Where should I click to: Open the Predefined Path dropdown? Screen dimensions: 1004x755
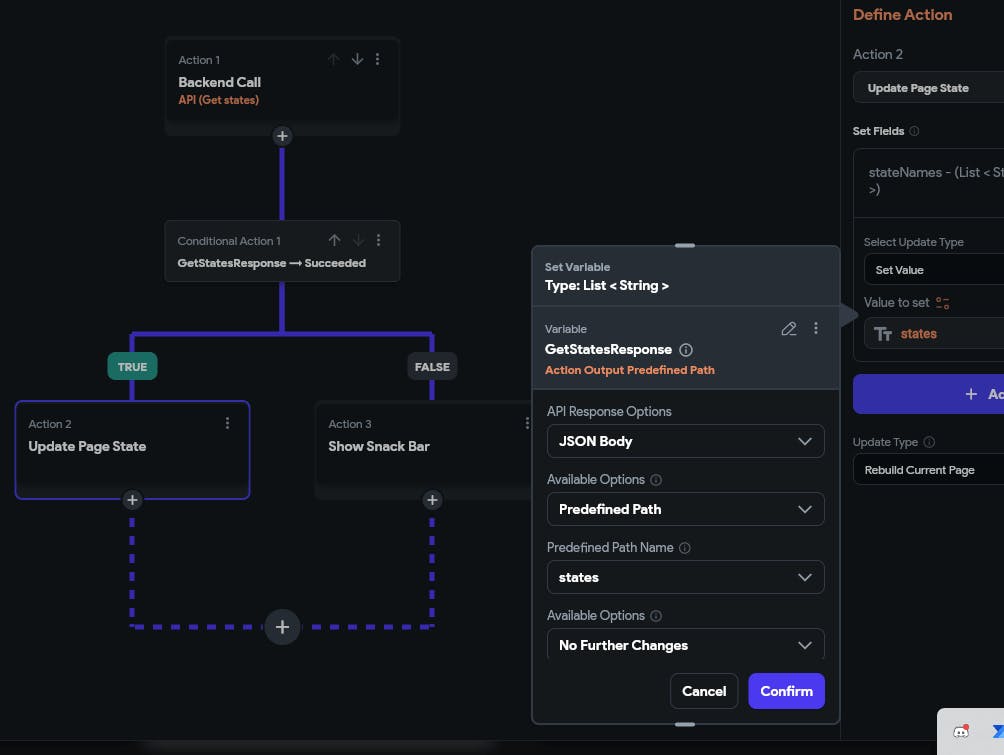pos(685,509)
